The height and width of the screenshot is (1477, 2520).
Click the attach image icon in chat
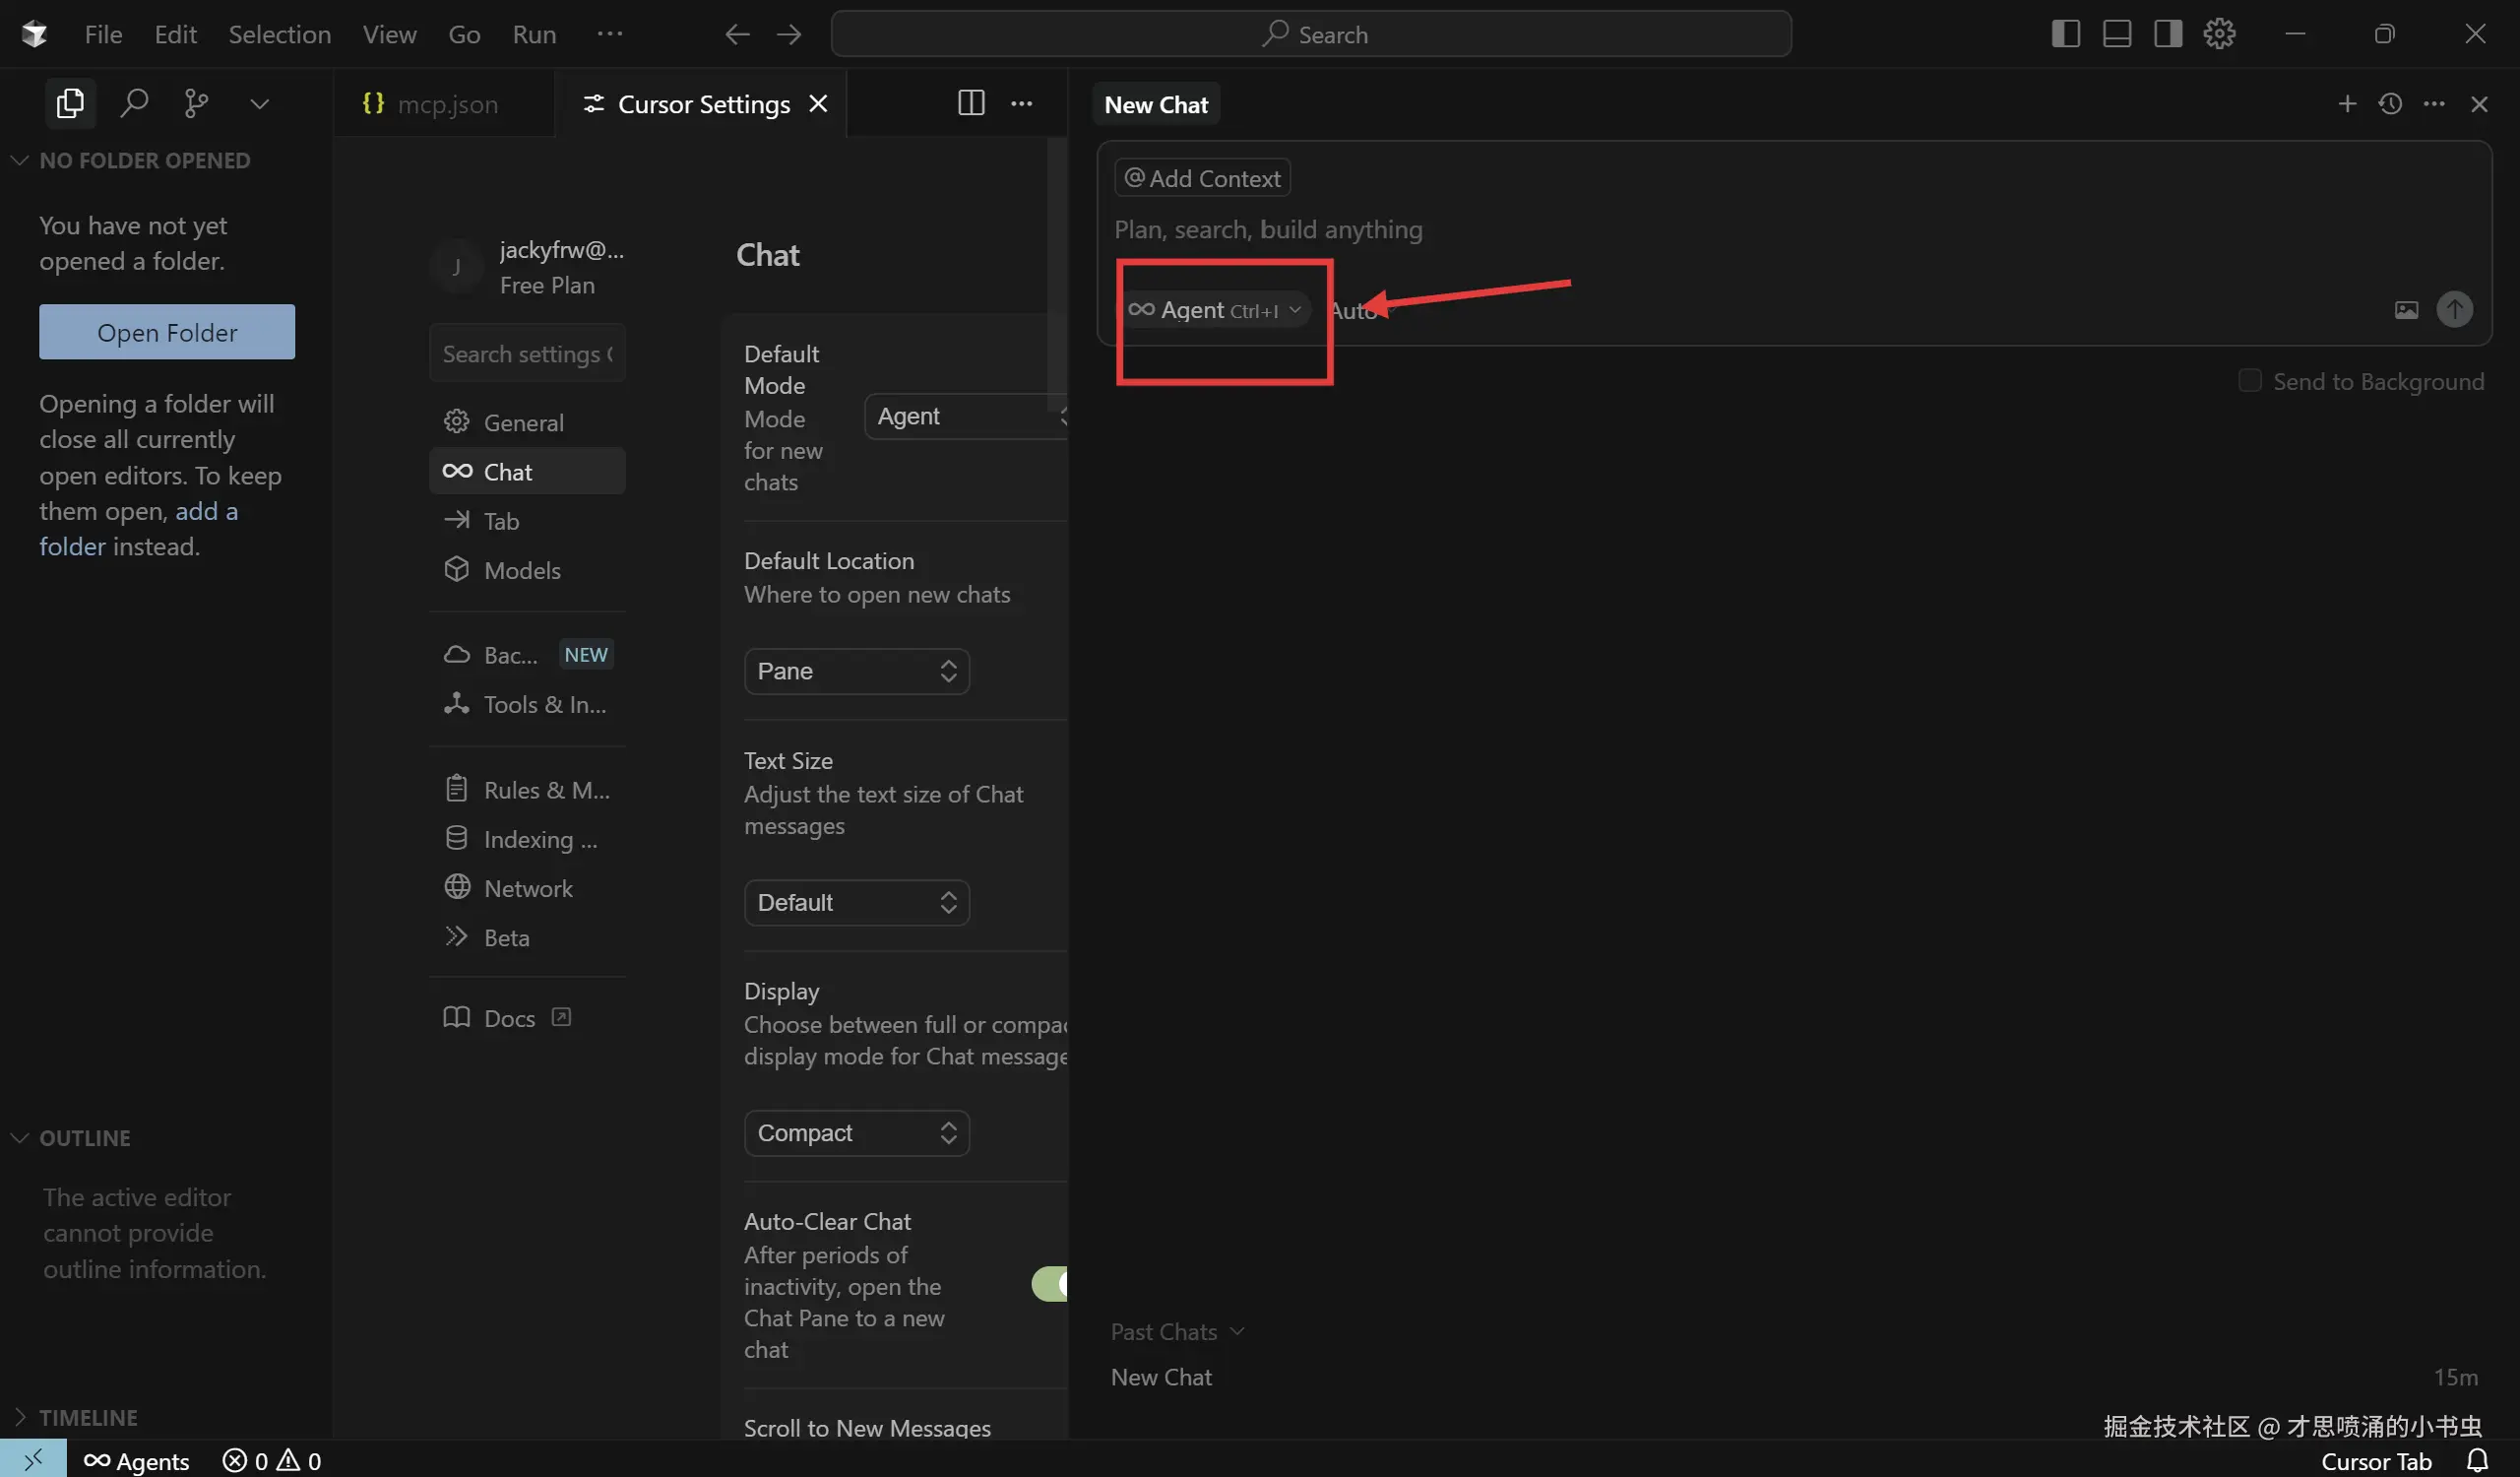coord(2406,310)
